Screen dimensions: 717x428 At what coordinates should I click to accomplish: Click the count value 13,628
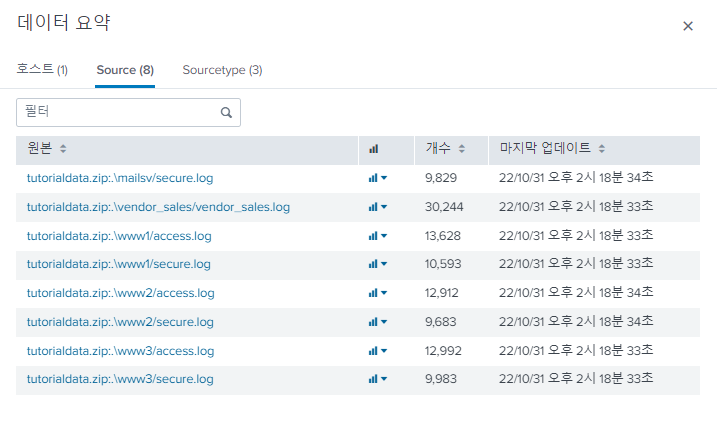click(443, 236)
